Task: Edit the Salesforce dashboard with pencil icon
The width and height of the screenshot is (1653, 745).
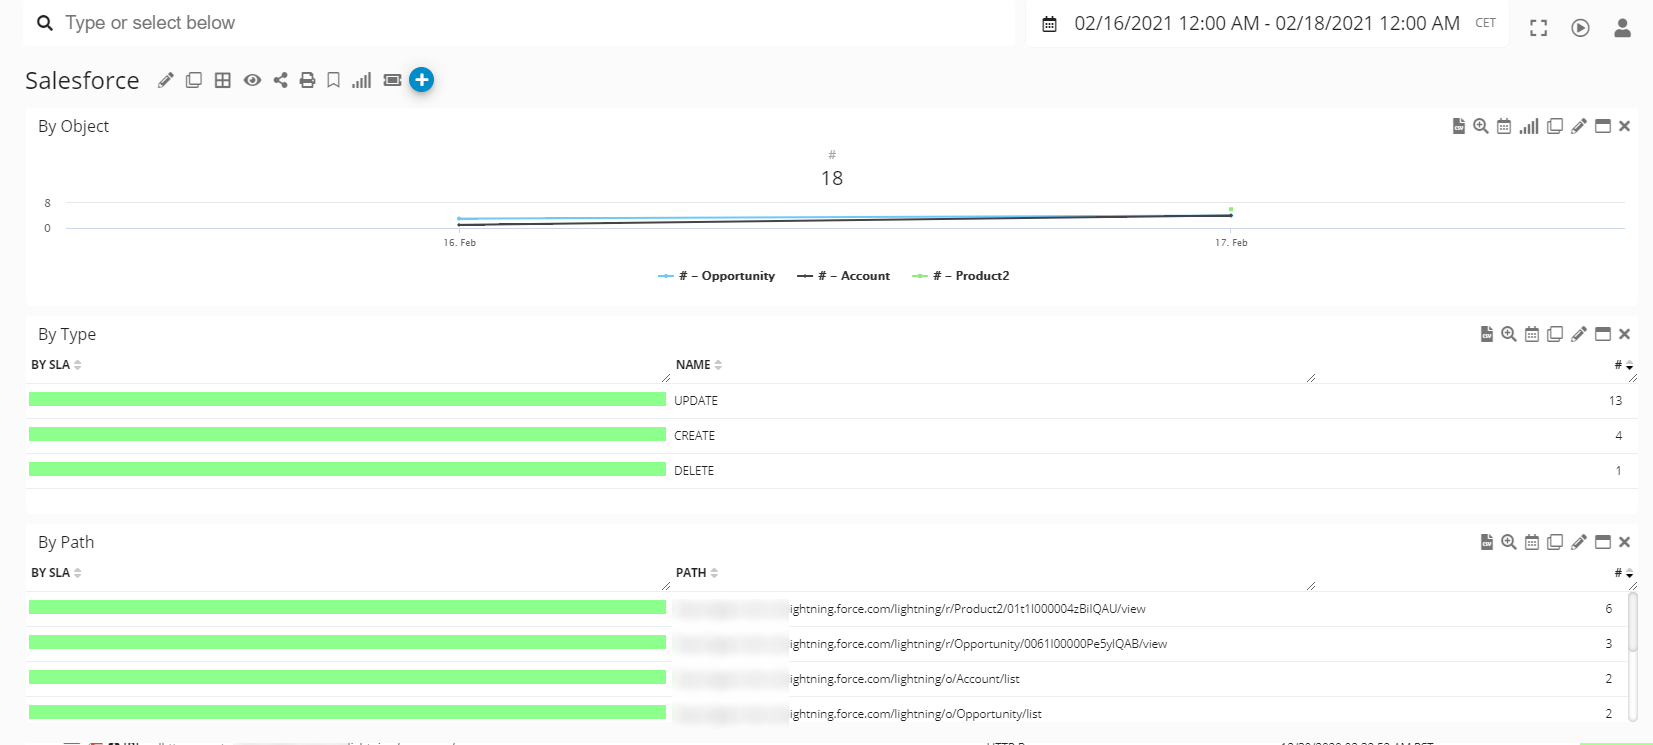Action: tap(166, 80)
